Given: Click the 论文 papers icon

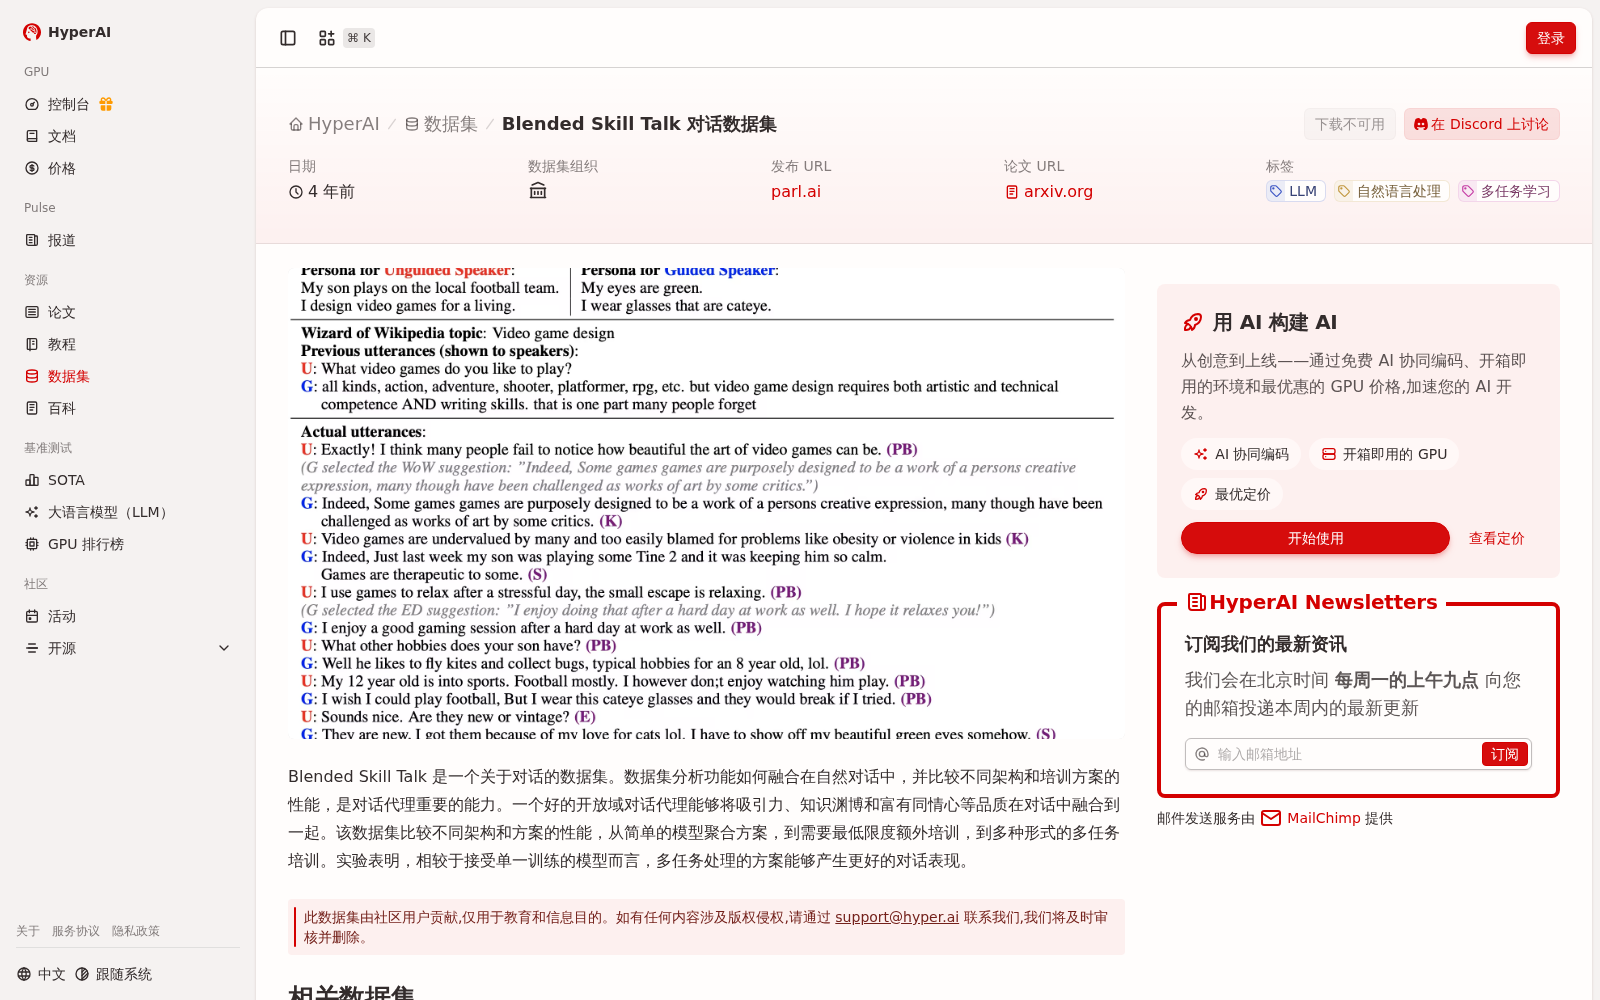Looking at the screenshot, I should pyautogui.click(x=32, y=312).
